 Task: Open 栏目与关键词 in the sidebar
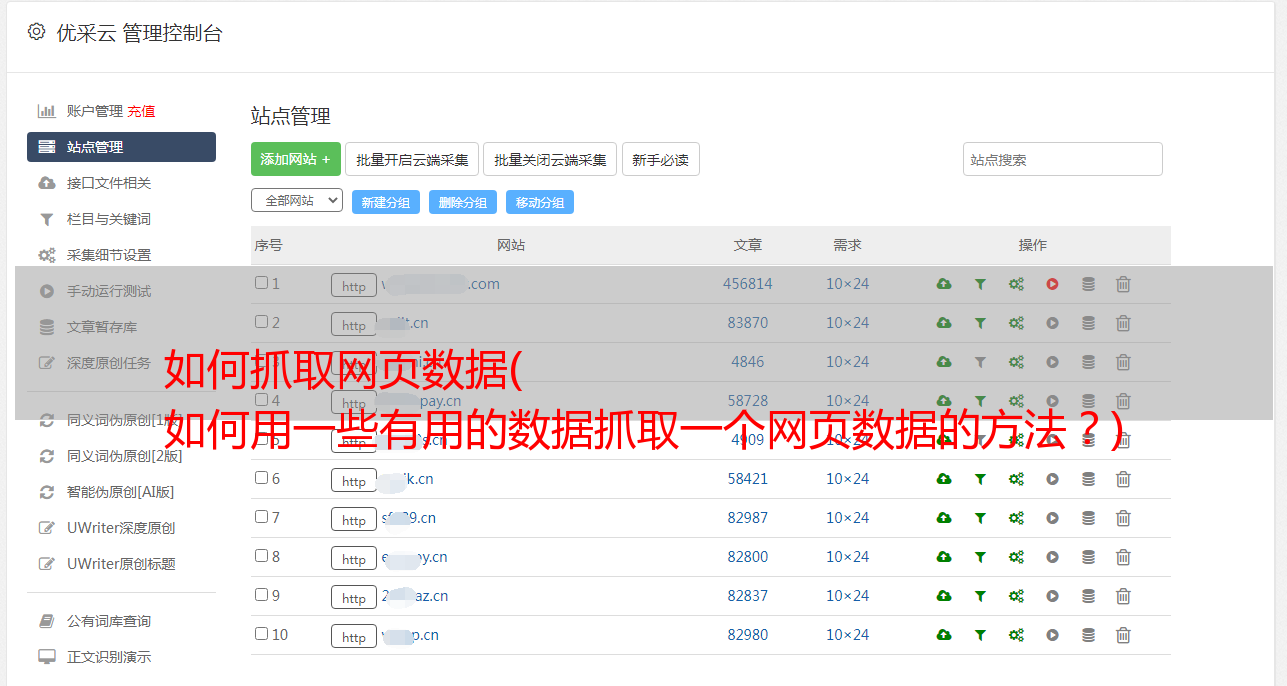(x=109, y=219)
